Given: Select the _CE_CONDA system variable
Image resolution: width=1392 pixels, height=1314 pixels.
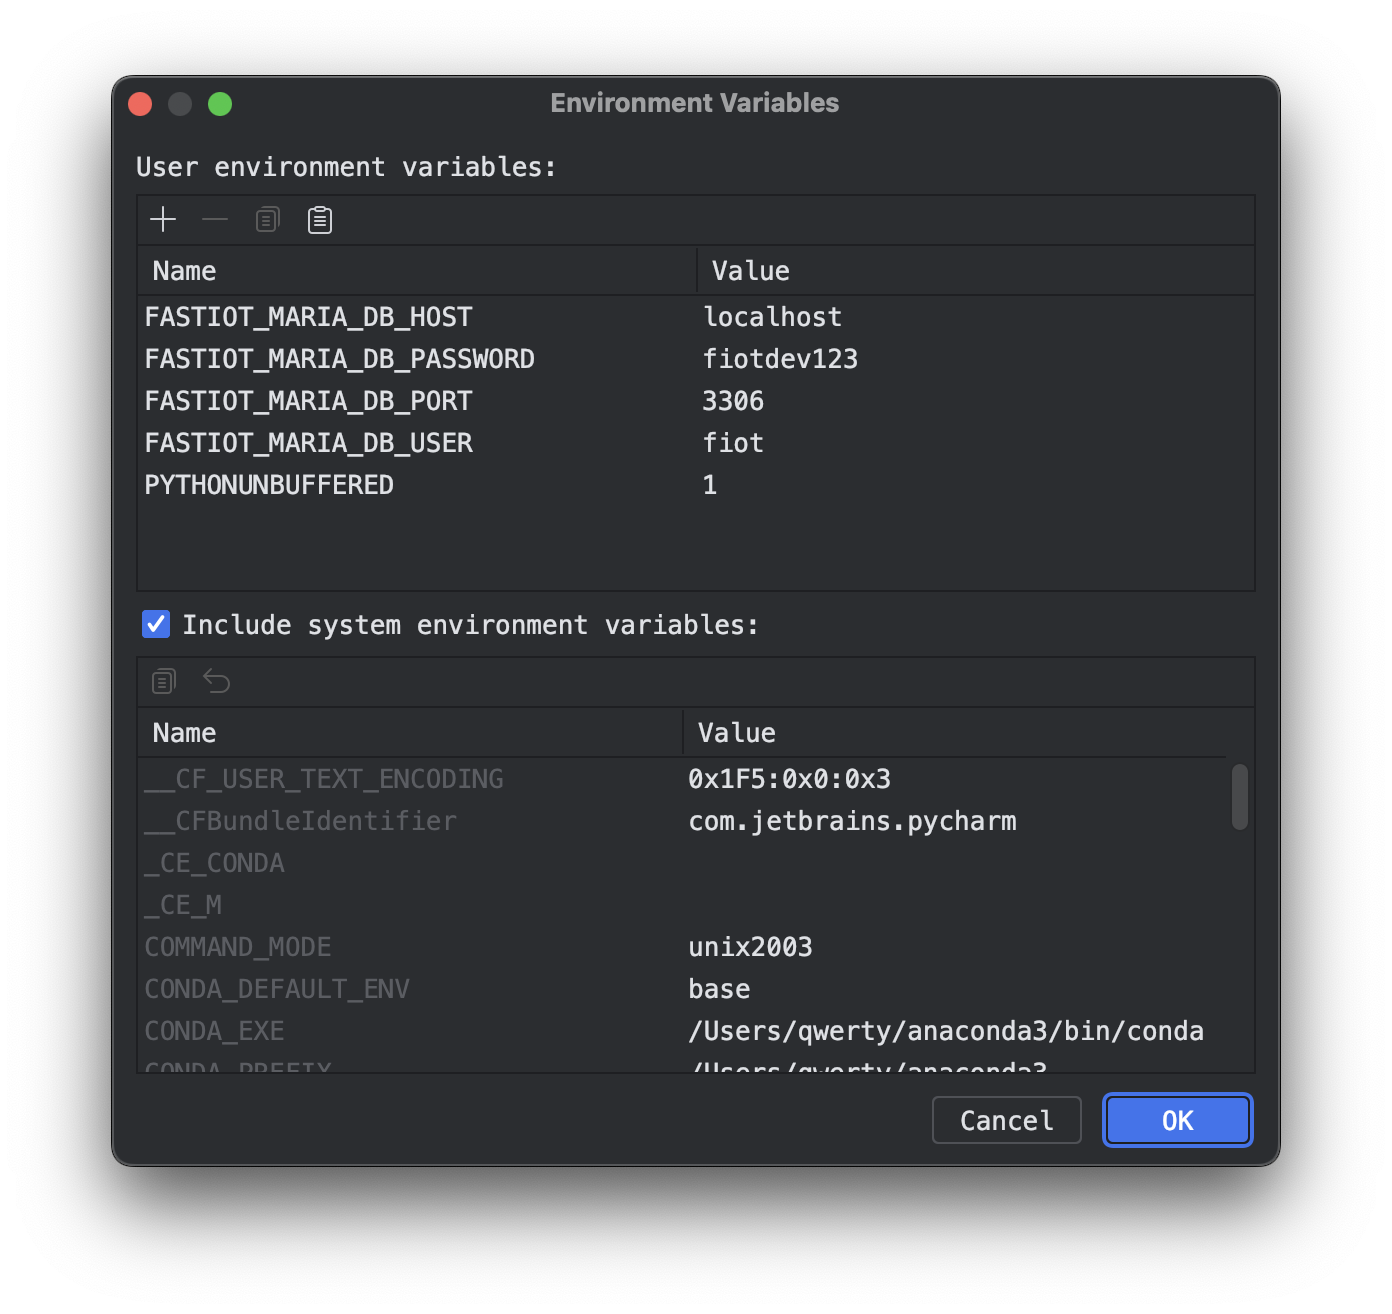Looking at the screenshot, I should pyautogui.click(x=214, y=863).
